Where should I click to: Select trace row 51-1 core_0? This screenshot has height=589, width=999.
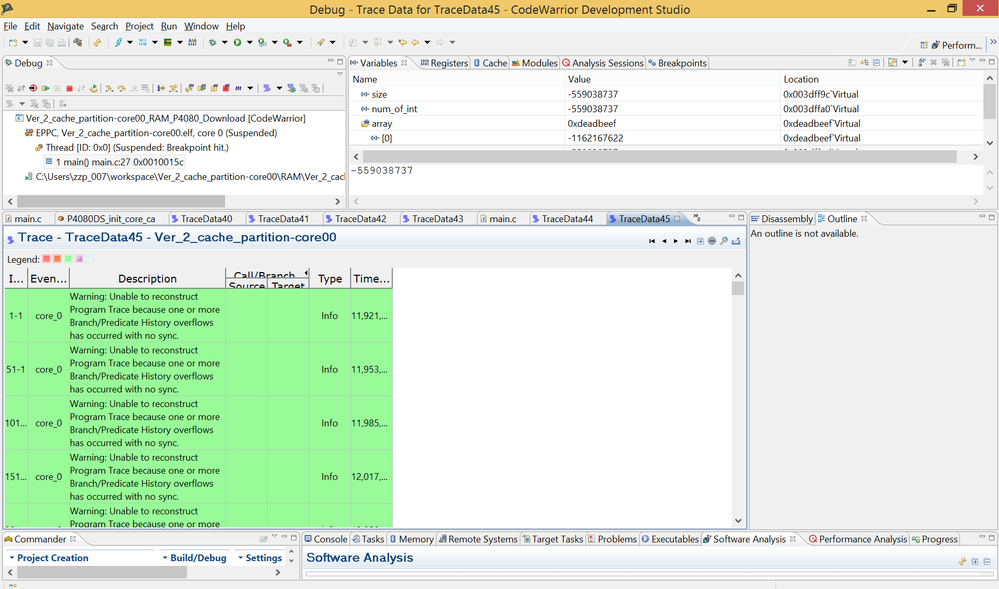click(x=198, y=370)
